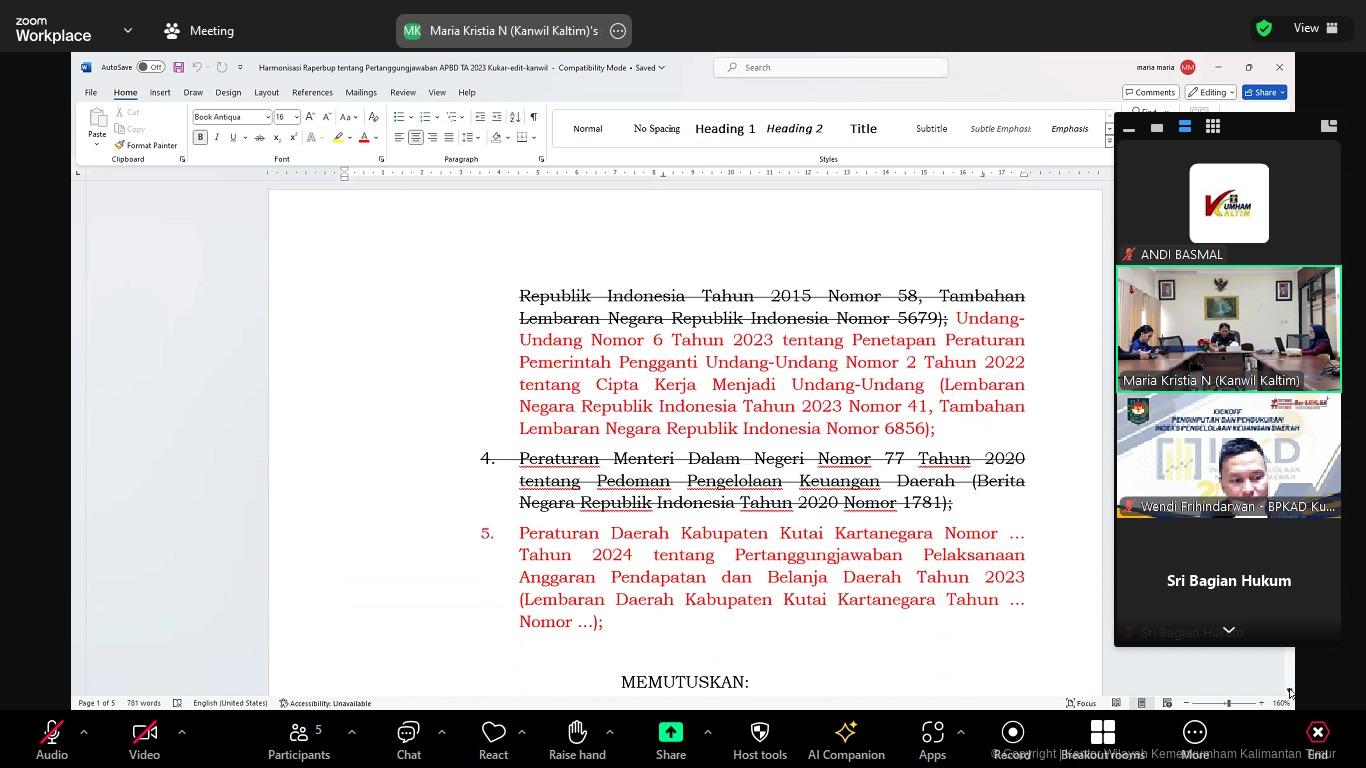The image size is (1366, 768).
Task: Click Share button in Word
Action: (x=1263, y=92)
